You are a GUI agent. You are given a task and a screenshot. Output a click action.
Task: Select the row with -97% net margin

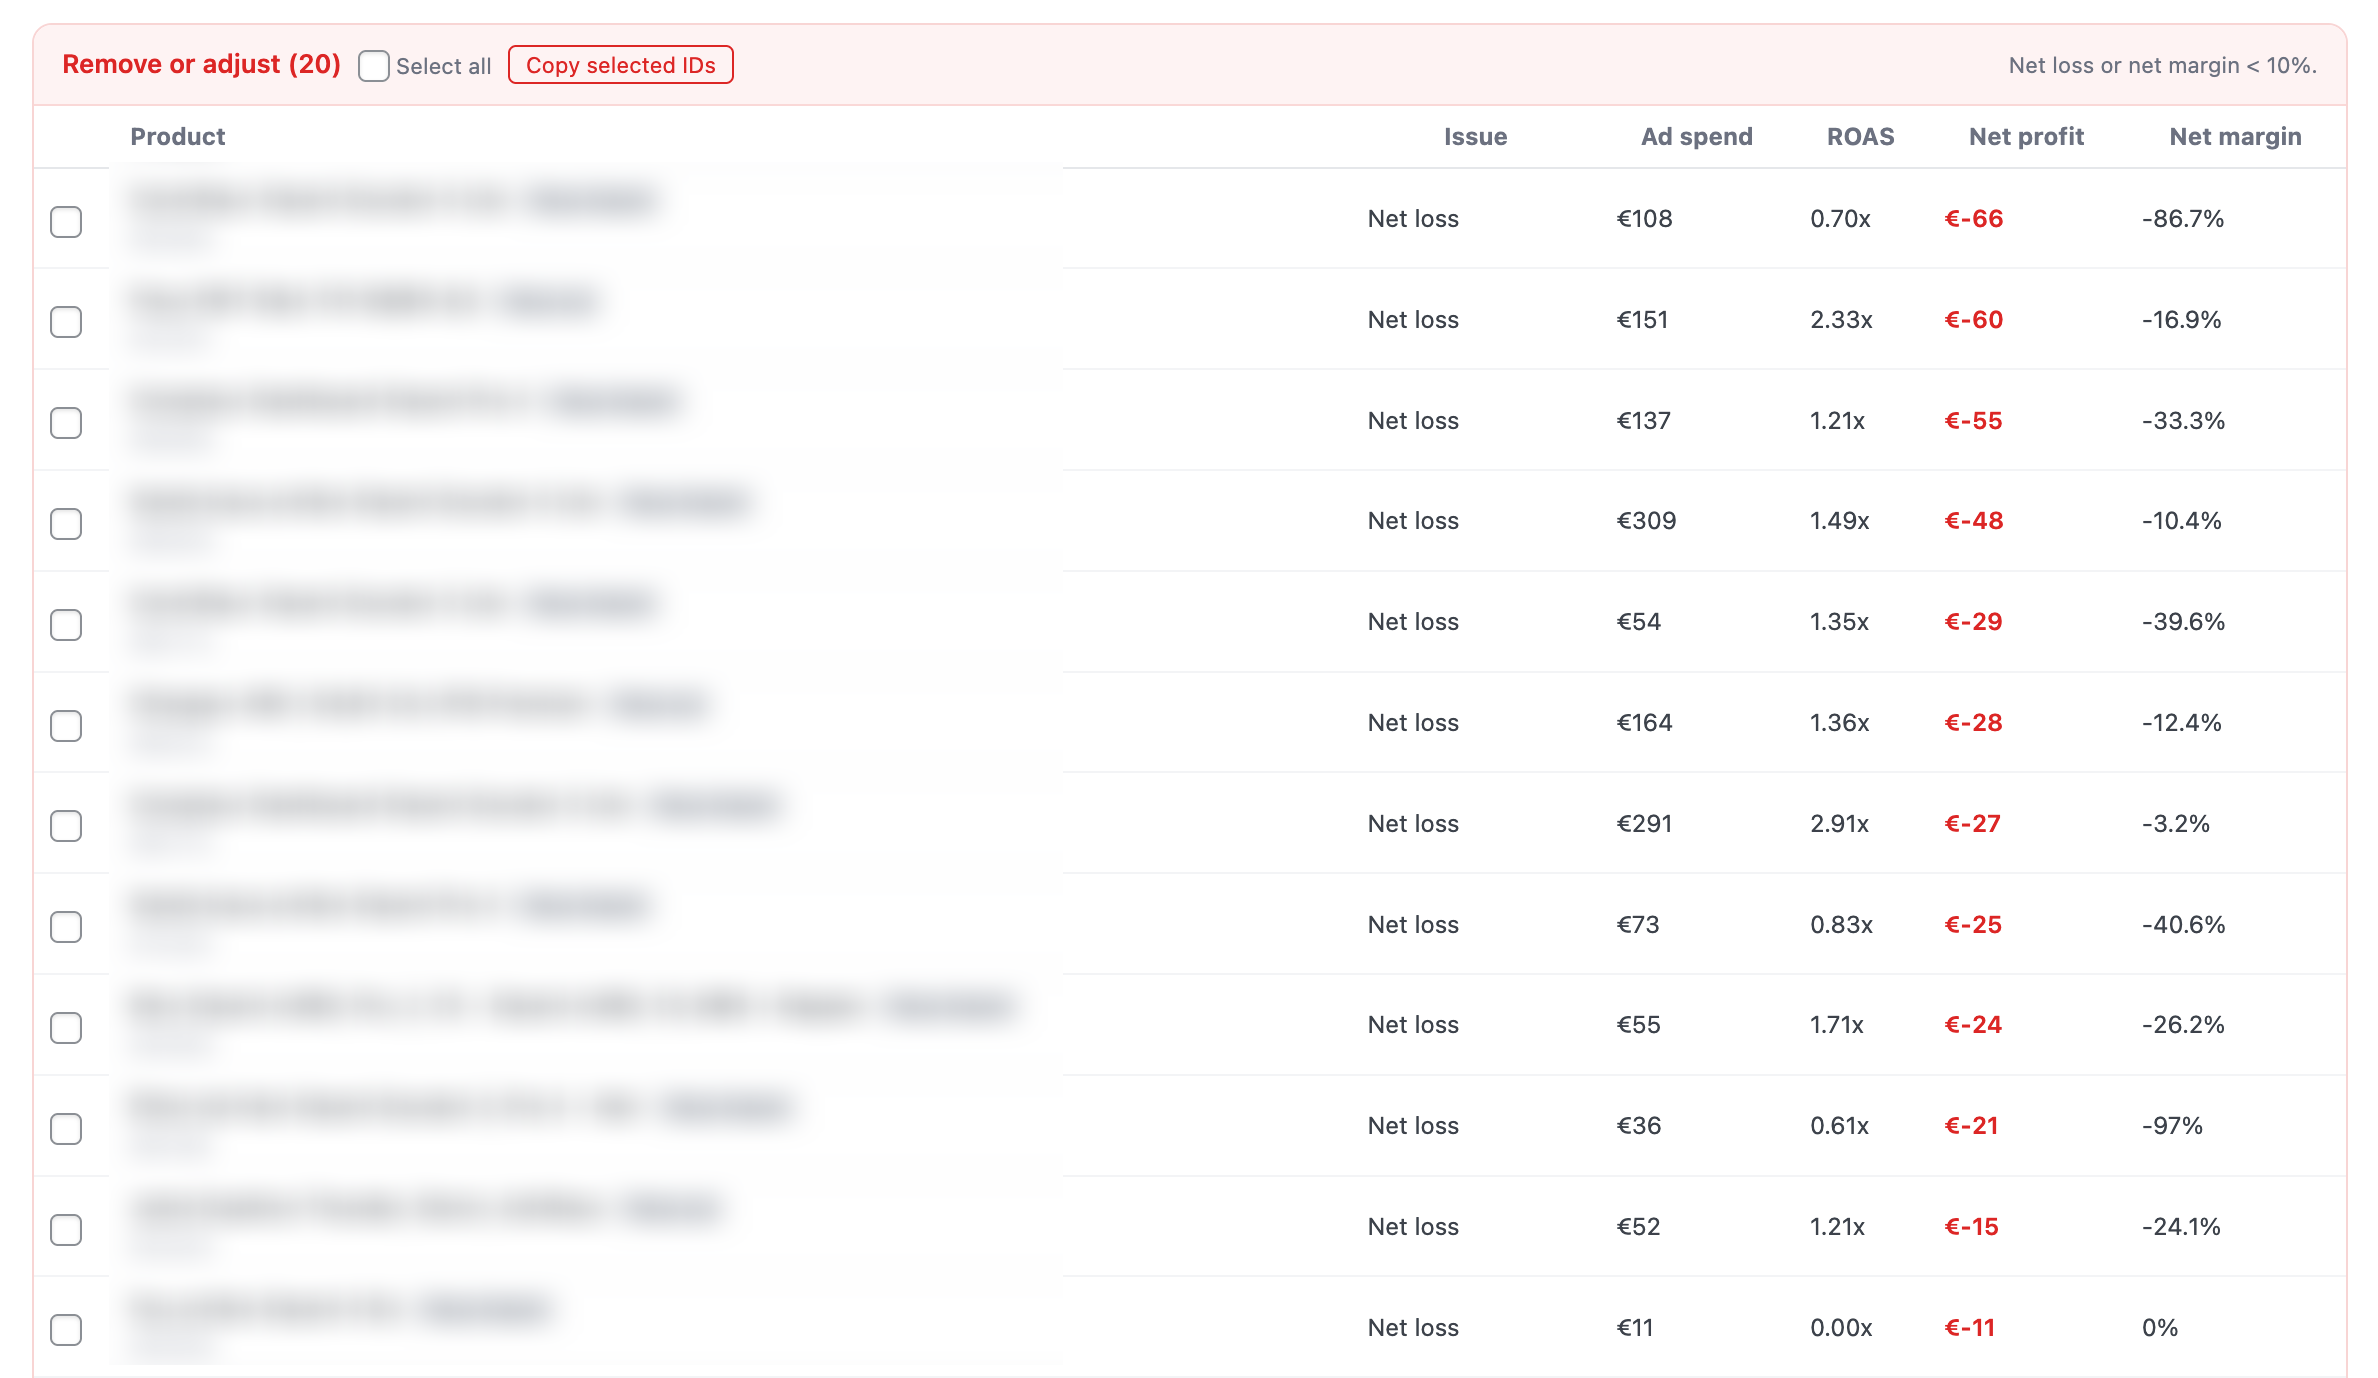(x=66, y=1128)
